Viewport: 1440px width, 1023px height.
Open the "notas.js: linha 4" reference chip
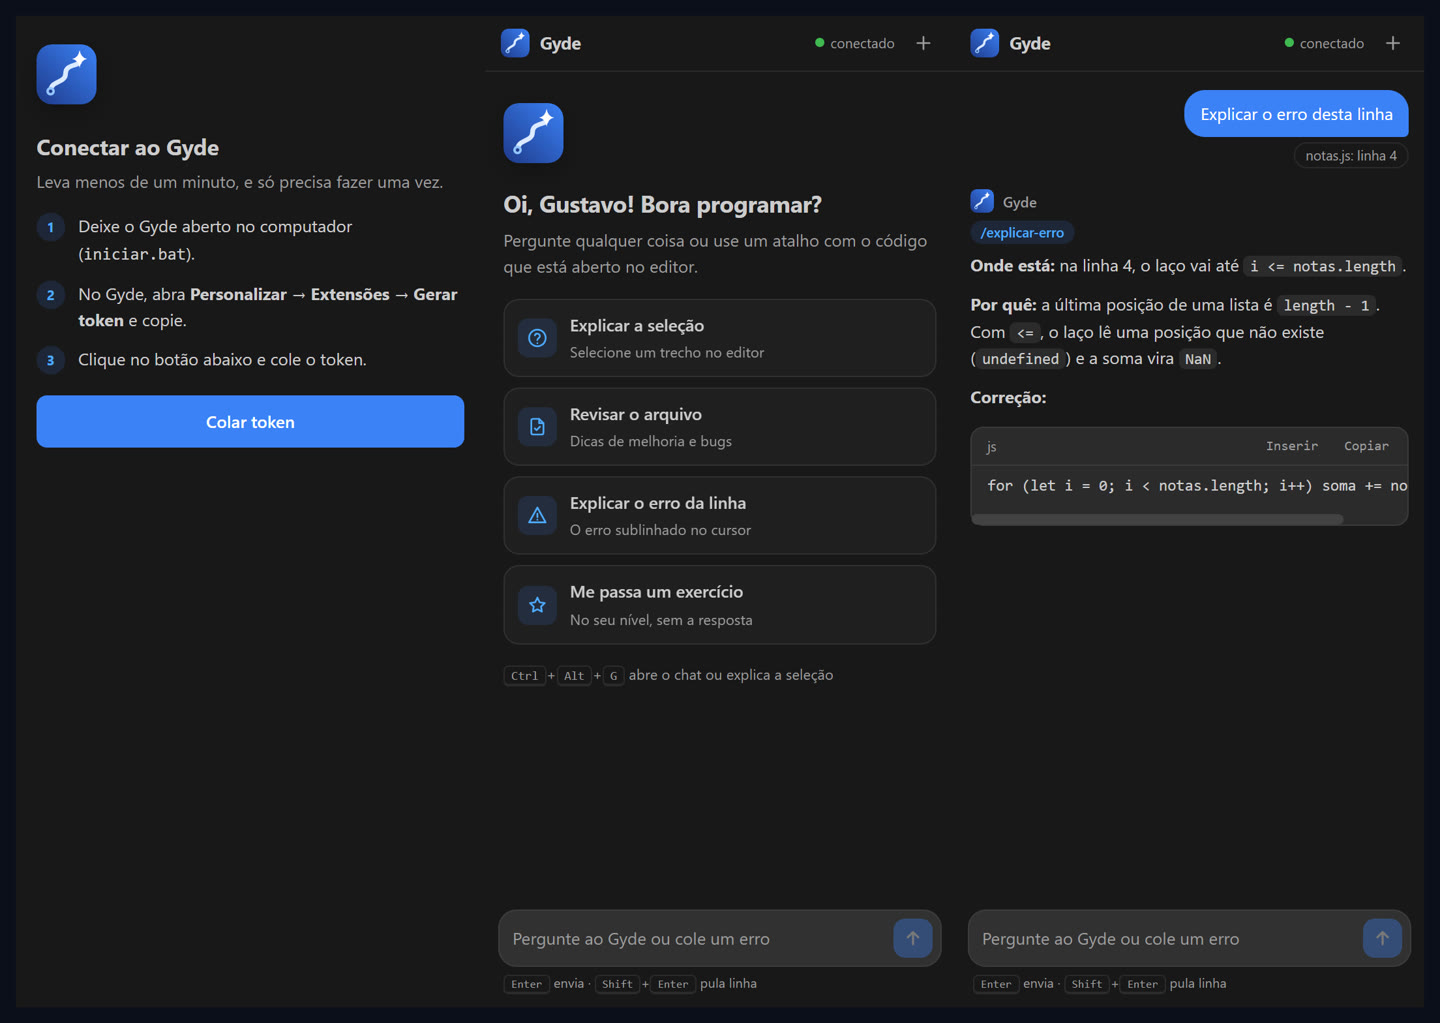[x=1351, y=155]
